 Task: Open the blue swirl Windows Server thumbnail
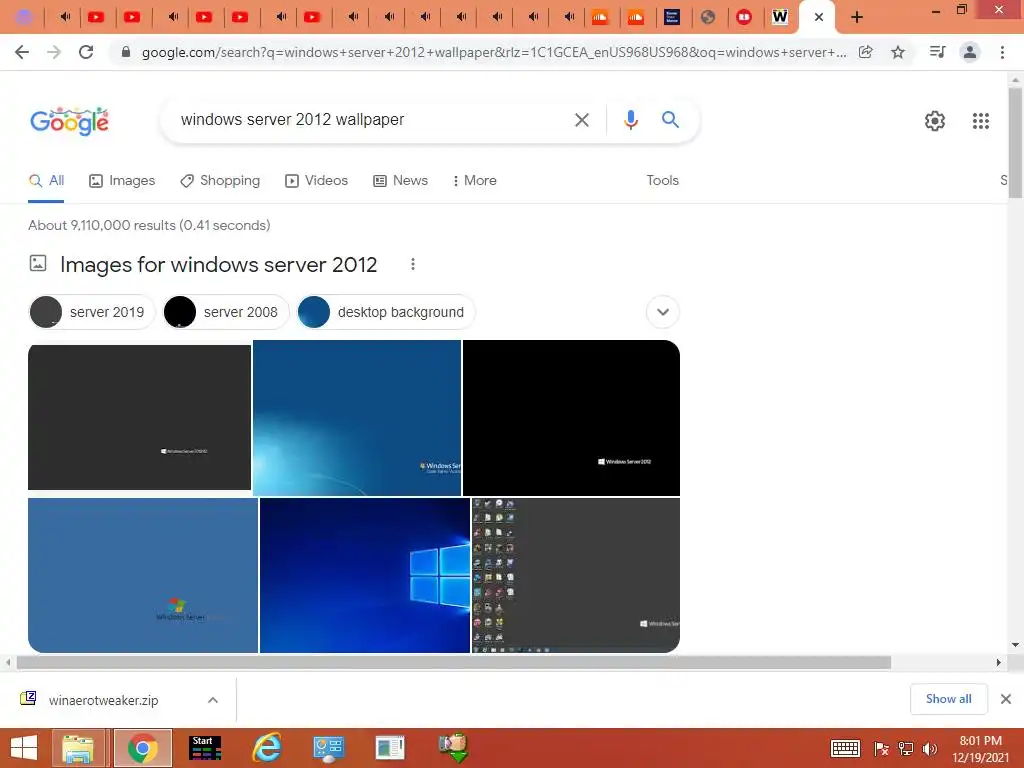point(357,418)
